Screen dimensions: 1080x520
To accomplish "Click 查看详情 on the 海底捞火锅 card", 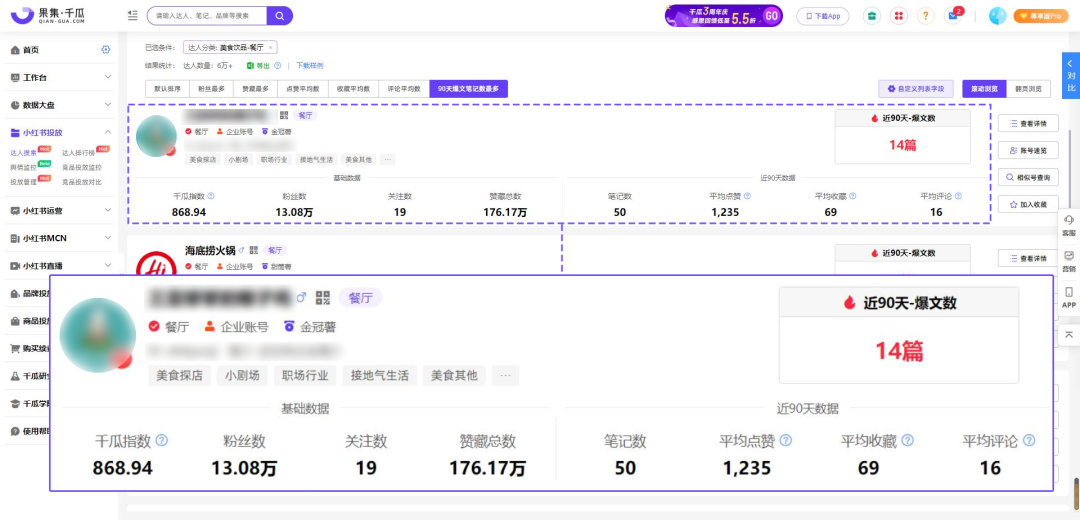I will (x=1028, y=258).
